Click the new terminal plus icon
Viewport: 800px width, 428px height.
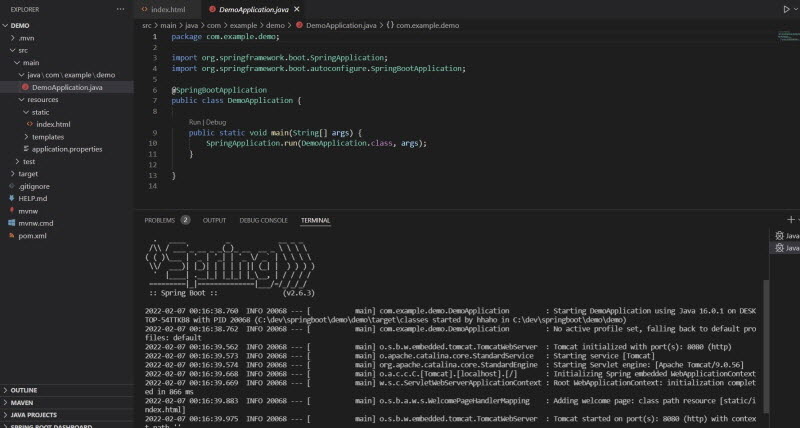click(791, 219)
